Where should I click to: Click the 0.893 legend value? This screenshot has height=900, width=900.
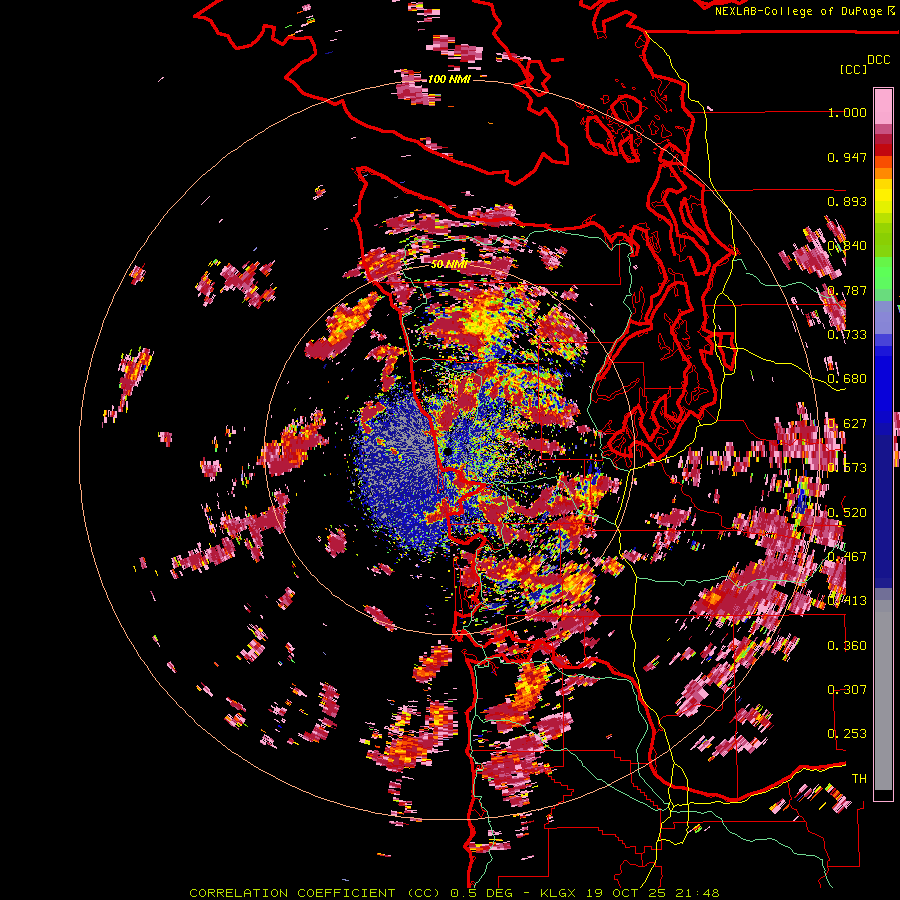coord(847,201)
